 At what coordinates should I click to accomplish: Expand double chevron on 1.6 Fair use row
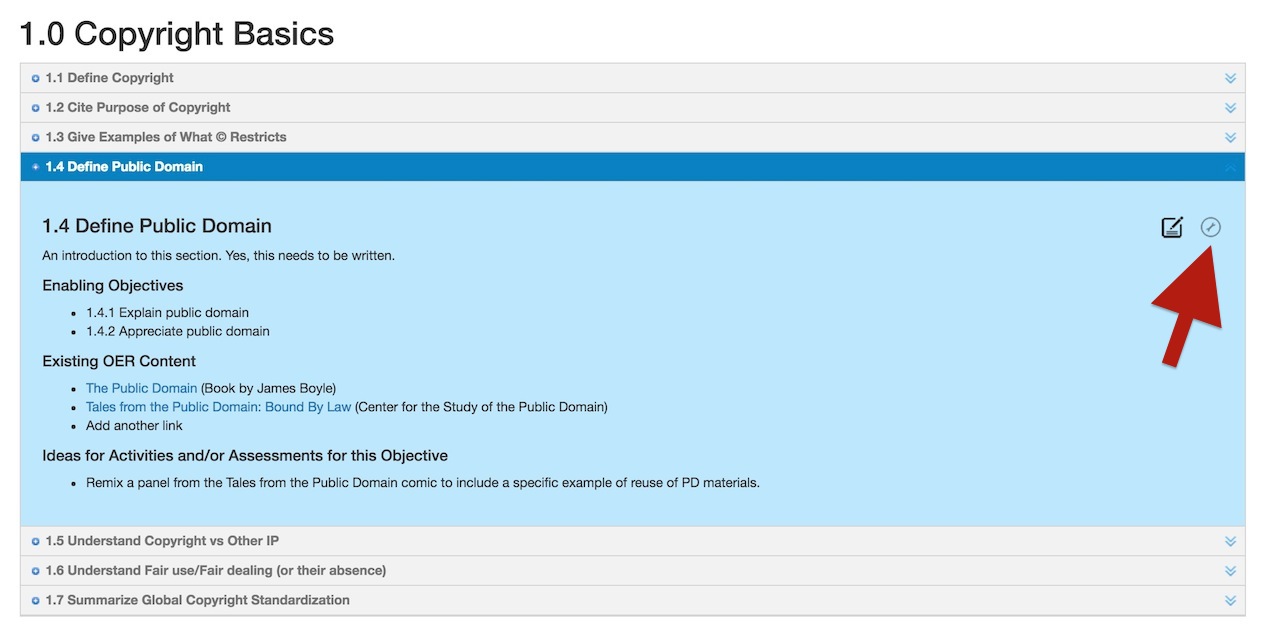(1230, 571)
